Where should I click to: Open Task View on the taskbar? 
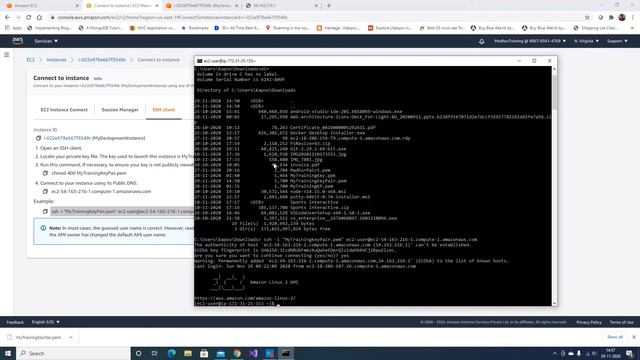pyautogui.click(x=155, y=353)
